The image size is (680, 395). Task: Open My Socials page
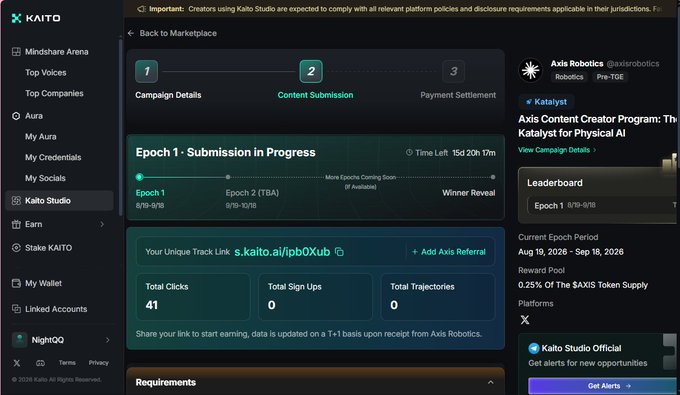[x=45, y=178]
